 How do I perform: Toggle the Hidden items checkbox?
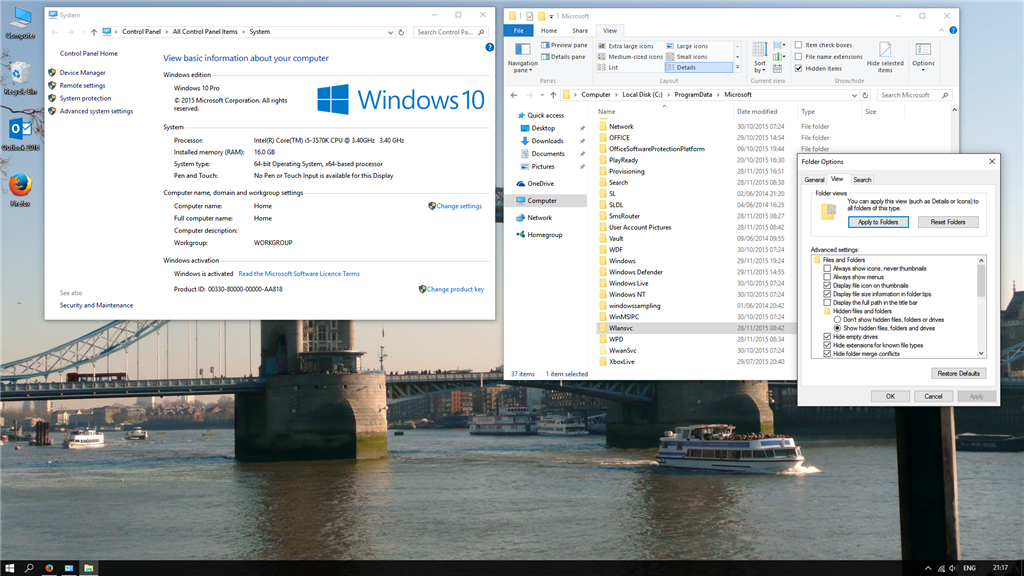pyautogui.click(x=799, y=69)
